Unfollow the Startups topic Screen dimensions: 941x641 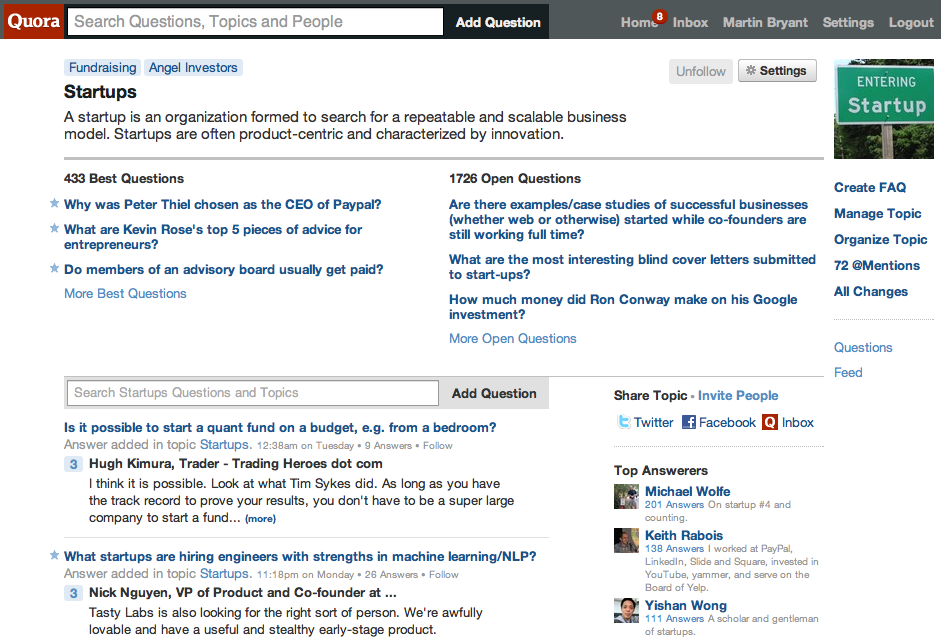700,71
